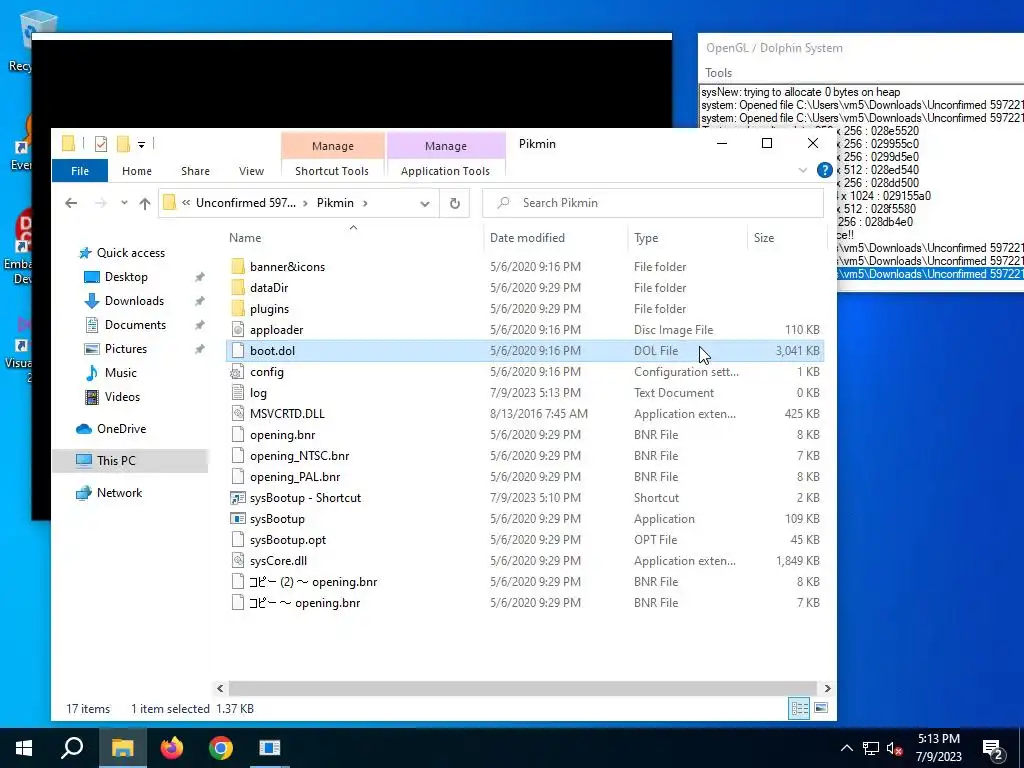1024x768 pixels.
Task: Switch to Details view icon in status bar
Action: click(799, 709)
